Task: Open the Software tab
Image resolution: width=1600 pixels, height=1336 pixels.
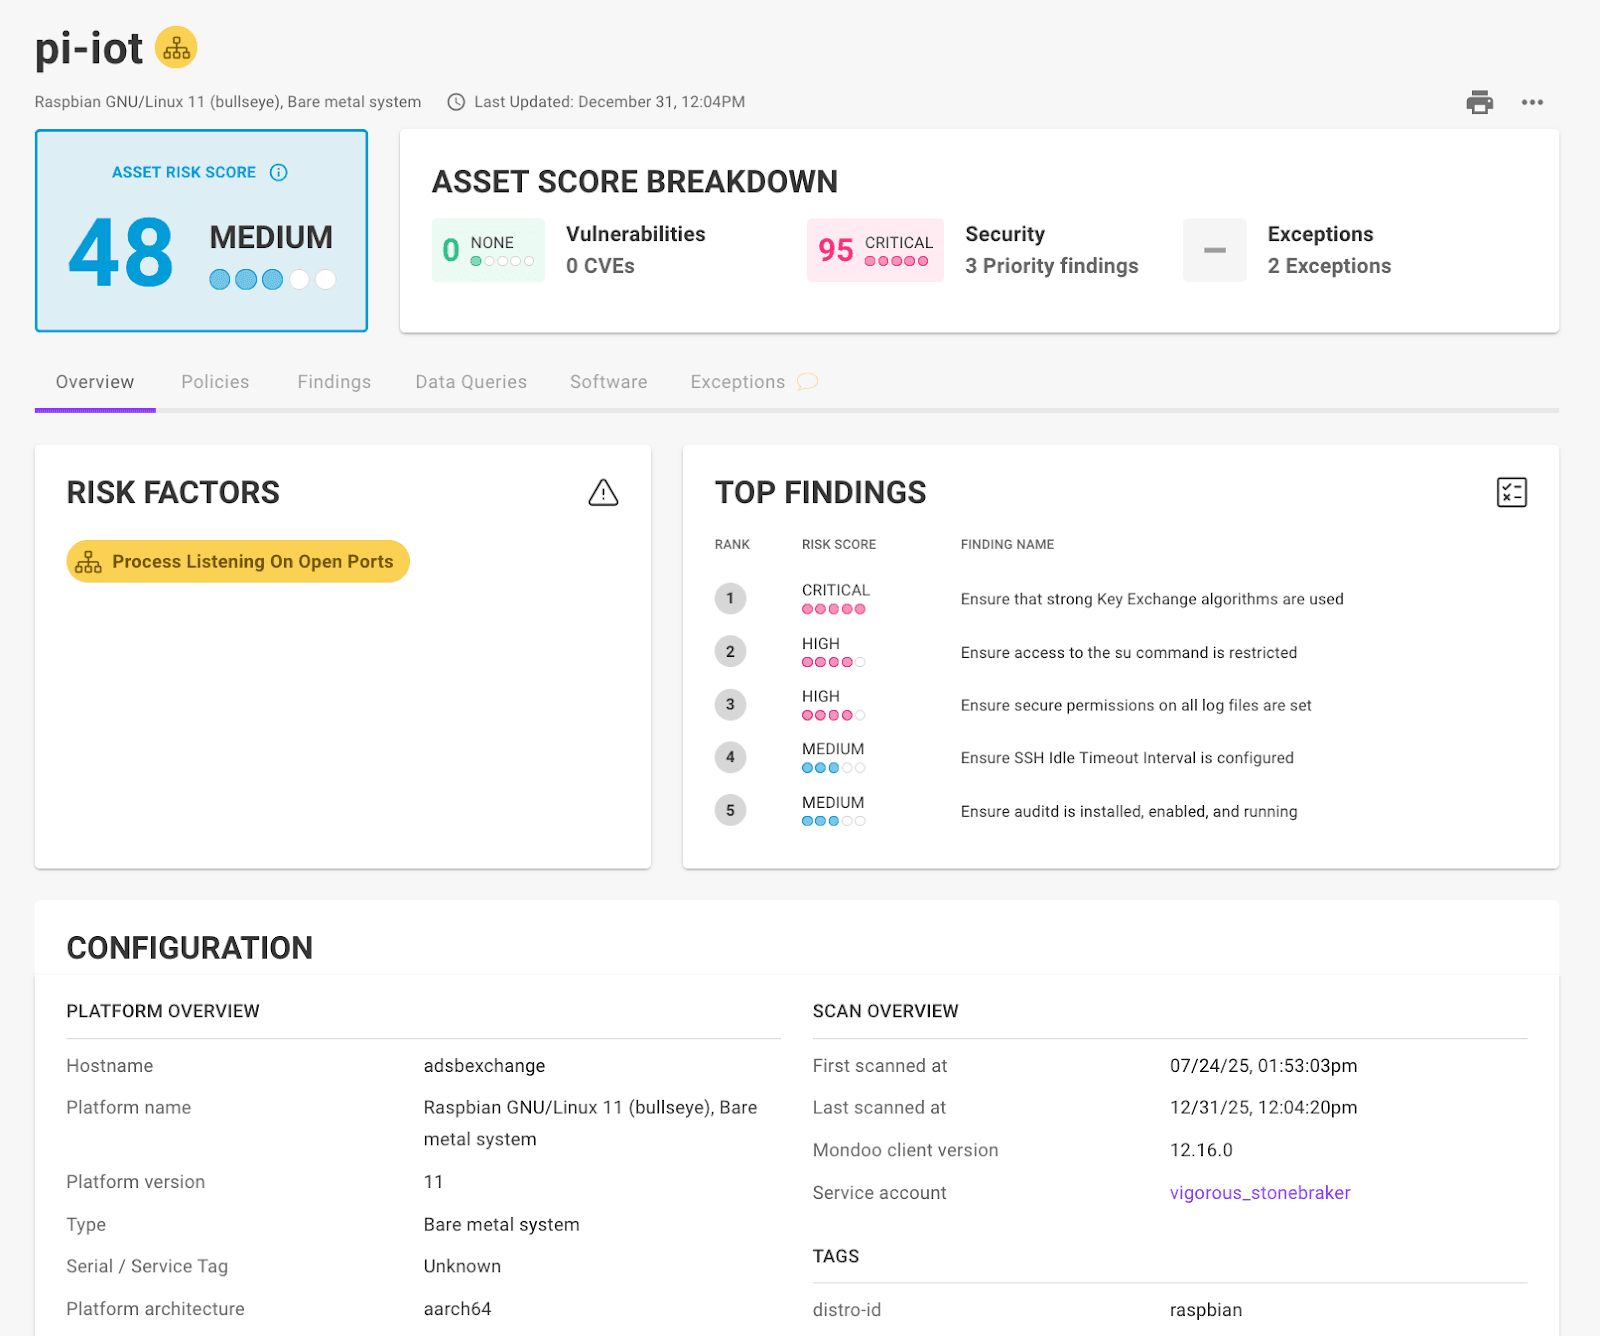Action: pos(607,381)
